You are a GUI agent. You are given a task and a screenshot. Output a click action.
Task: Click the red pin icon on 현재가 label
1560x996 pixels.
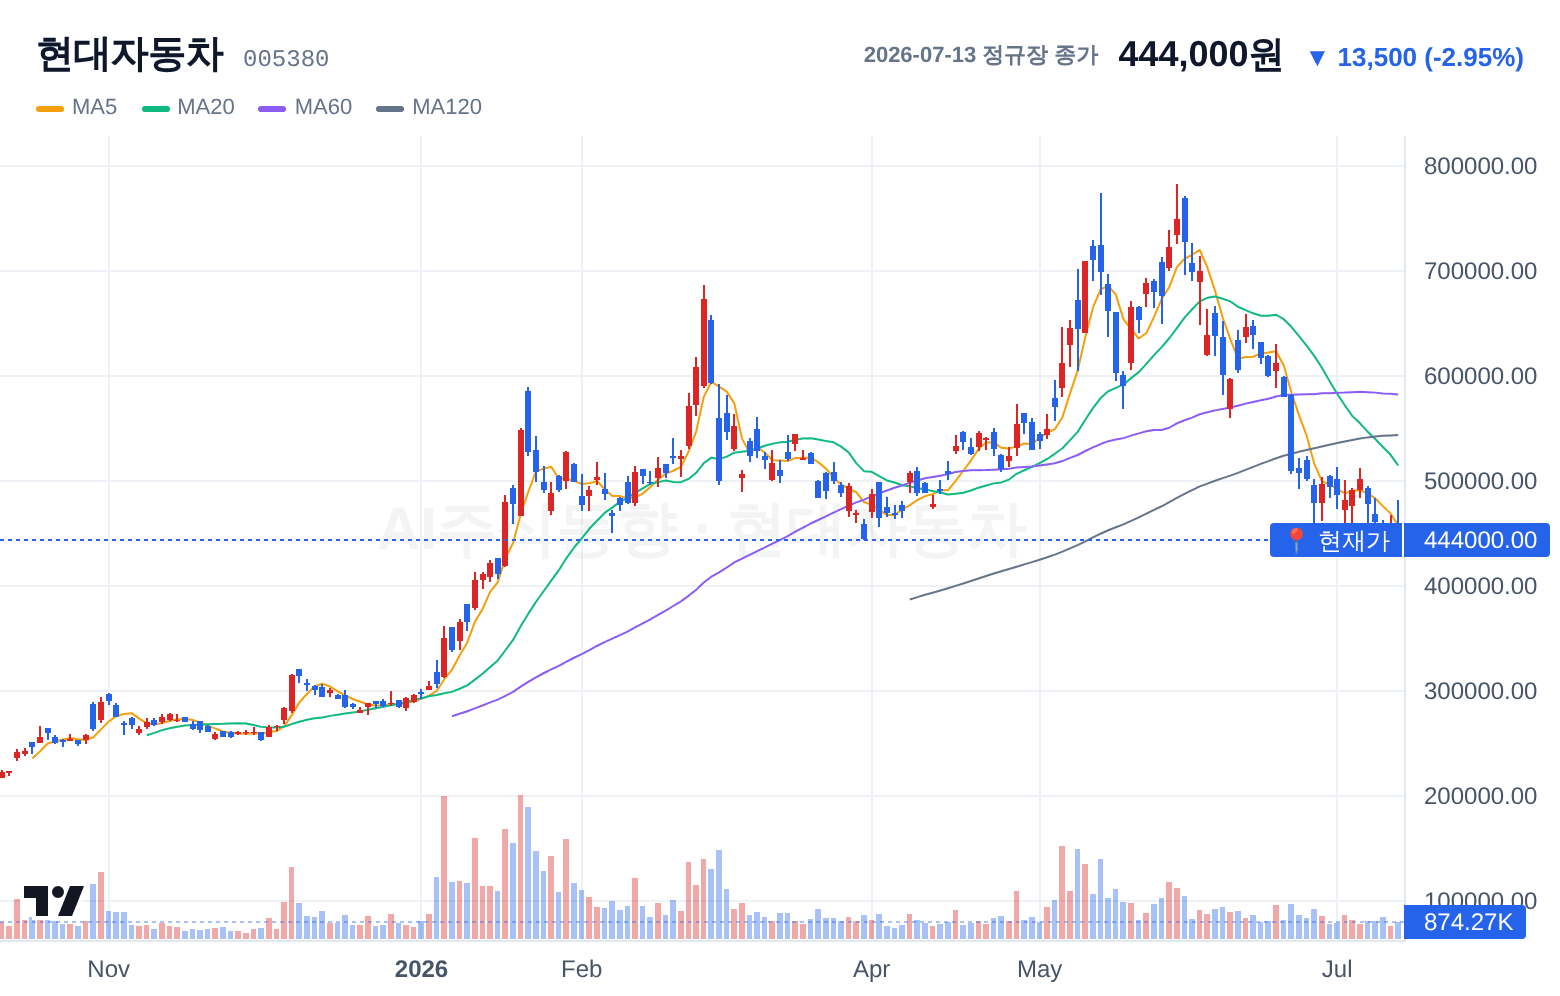pos(1296,540)
